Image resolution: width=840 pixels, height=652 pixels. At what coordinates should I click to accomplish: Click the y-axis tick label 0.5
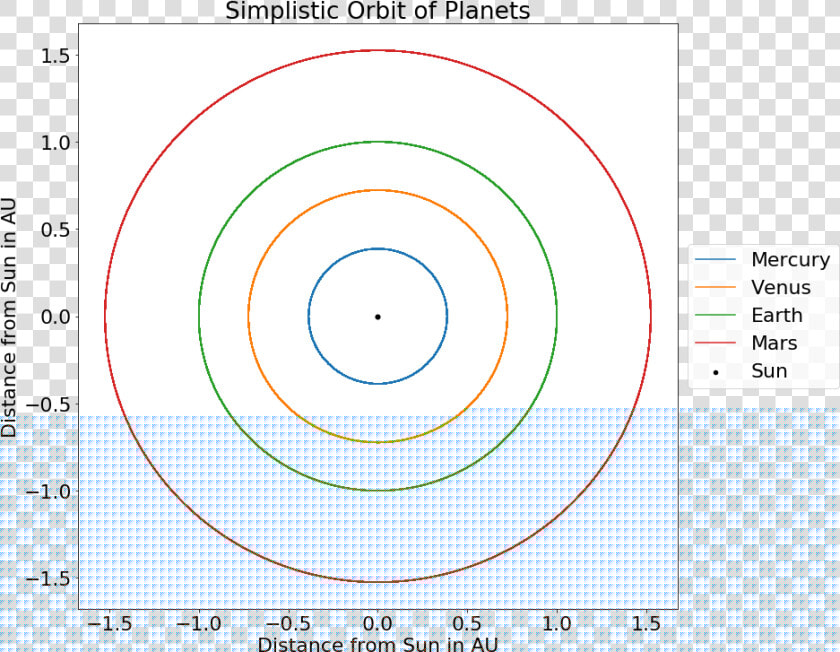(55, 229)
